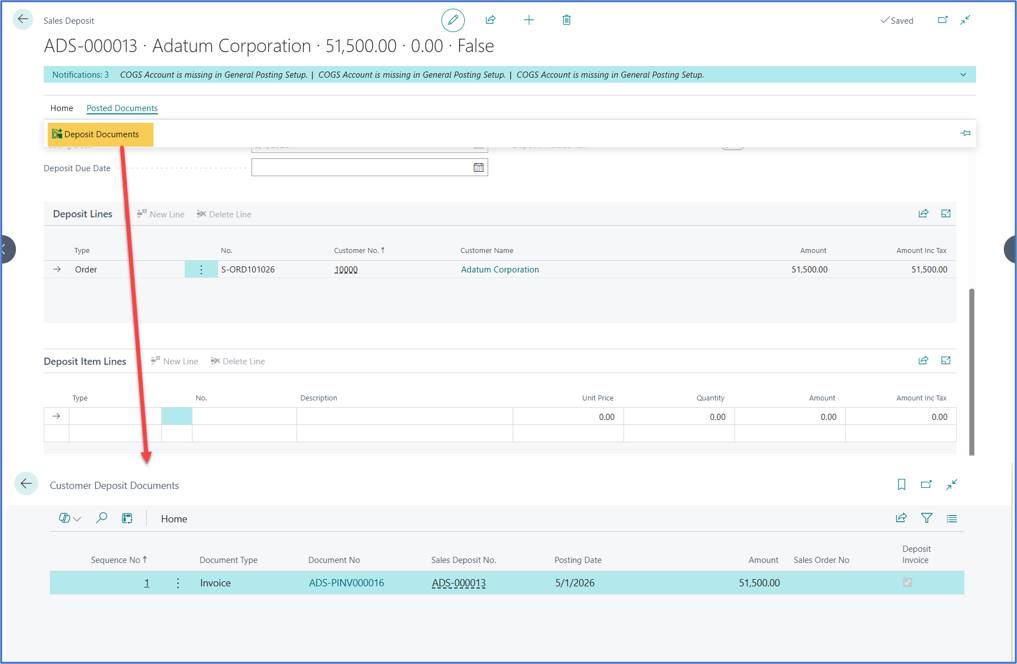The image size is (1017, 664).
Task: Open the view selector dropdown
Action: click(69, 518)
